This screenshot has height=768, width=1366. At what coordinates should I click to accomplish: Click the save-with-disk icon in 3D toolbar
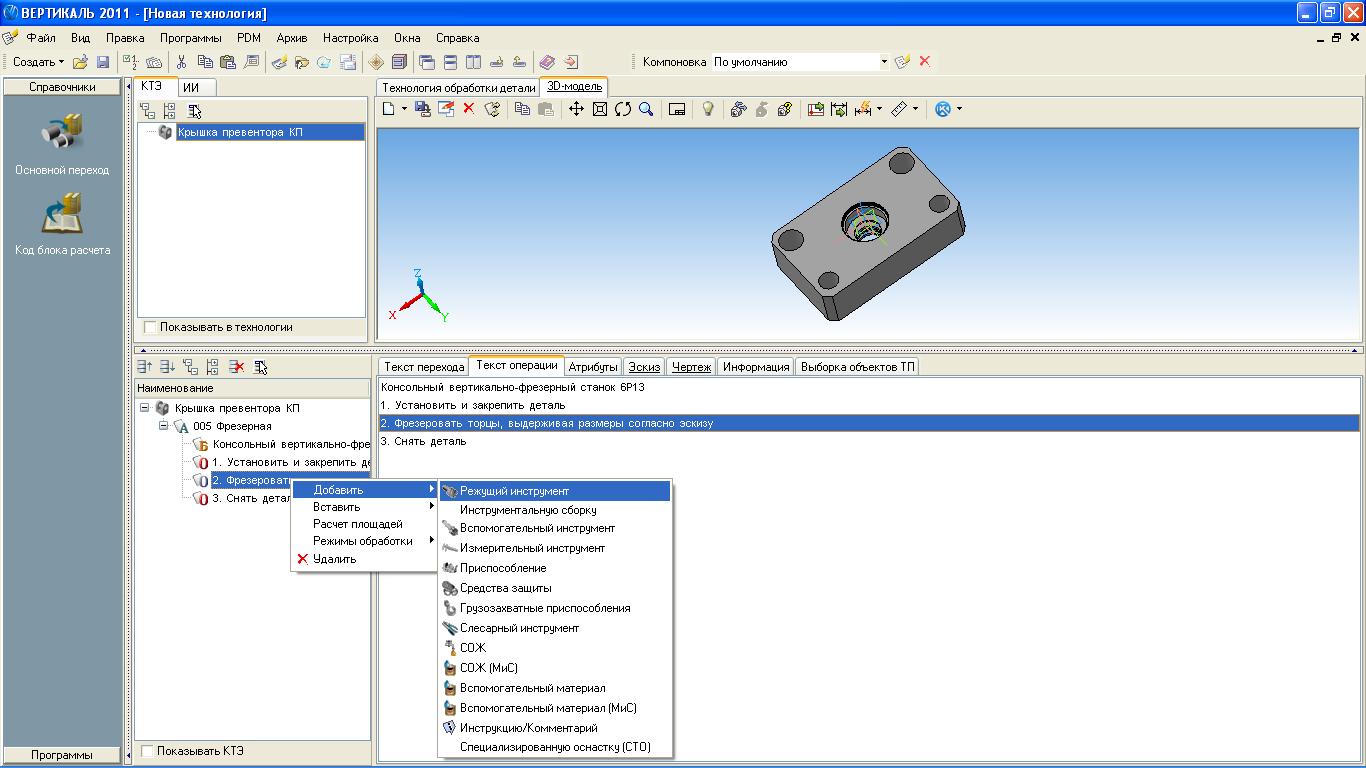point(423,109)
